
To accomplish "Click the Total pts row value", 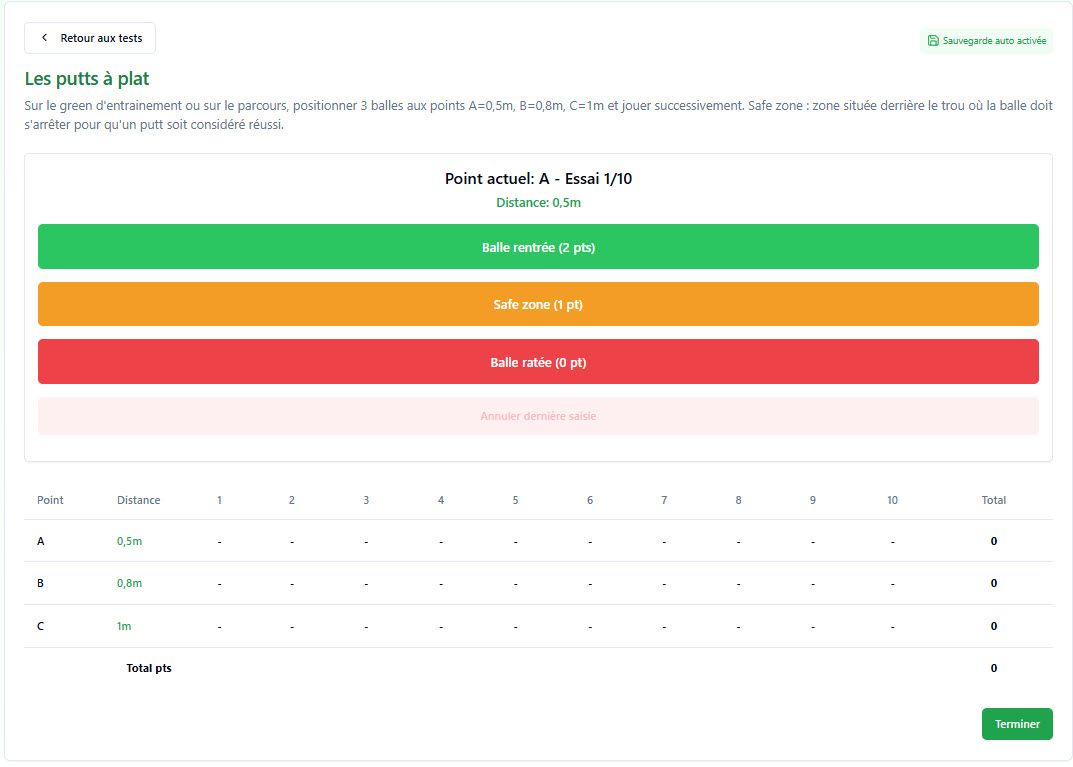I will (x=994, y=668).
